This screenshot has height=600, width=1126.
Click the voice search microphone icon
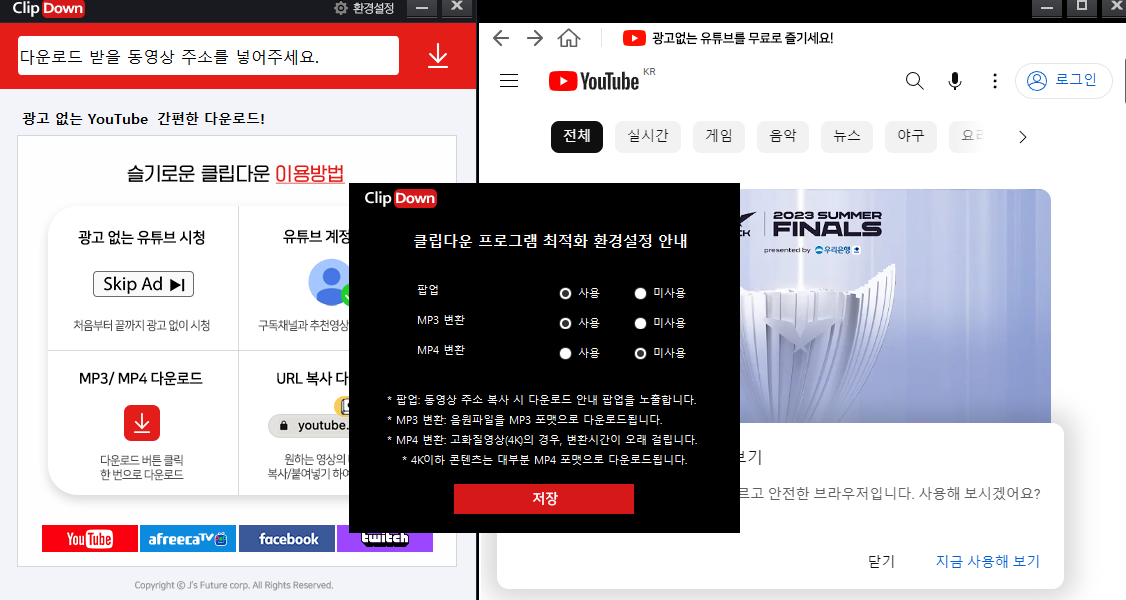[x=954, y=80]
